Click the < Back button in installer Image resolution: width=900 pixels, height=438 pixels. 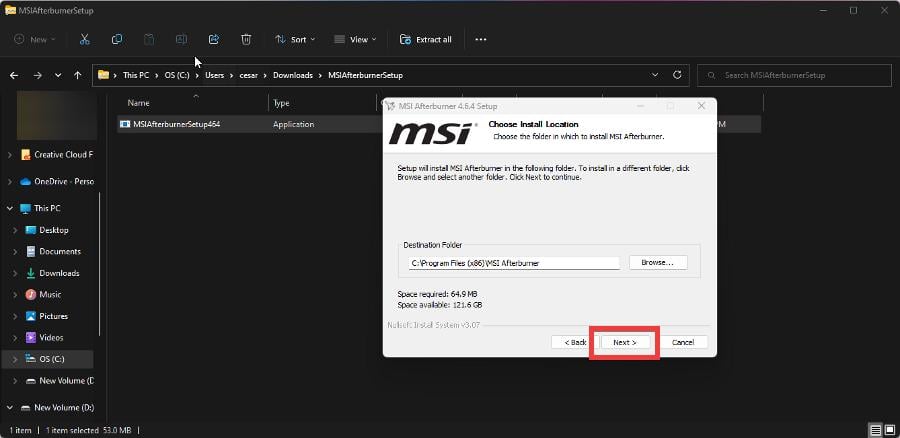575,342
